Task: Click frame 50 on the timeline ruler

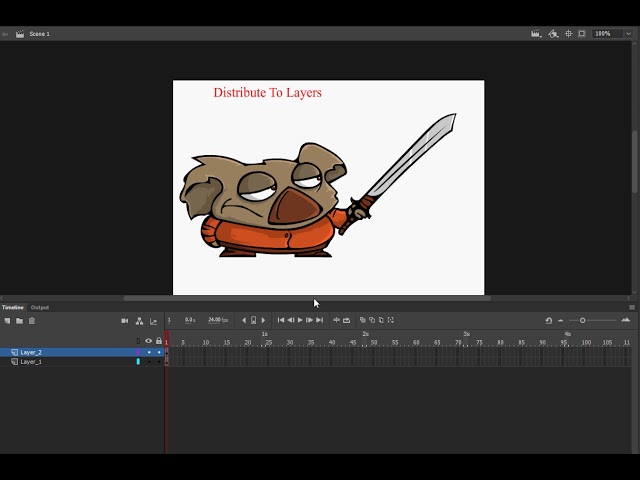Action: pos(373,342)
